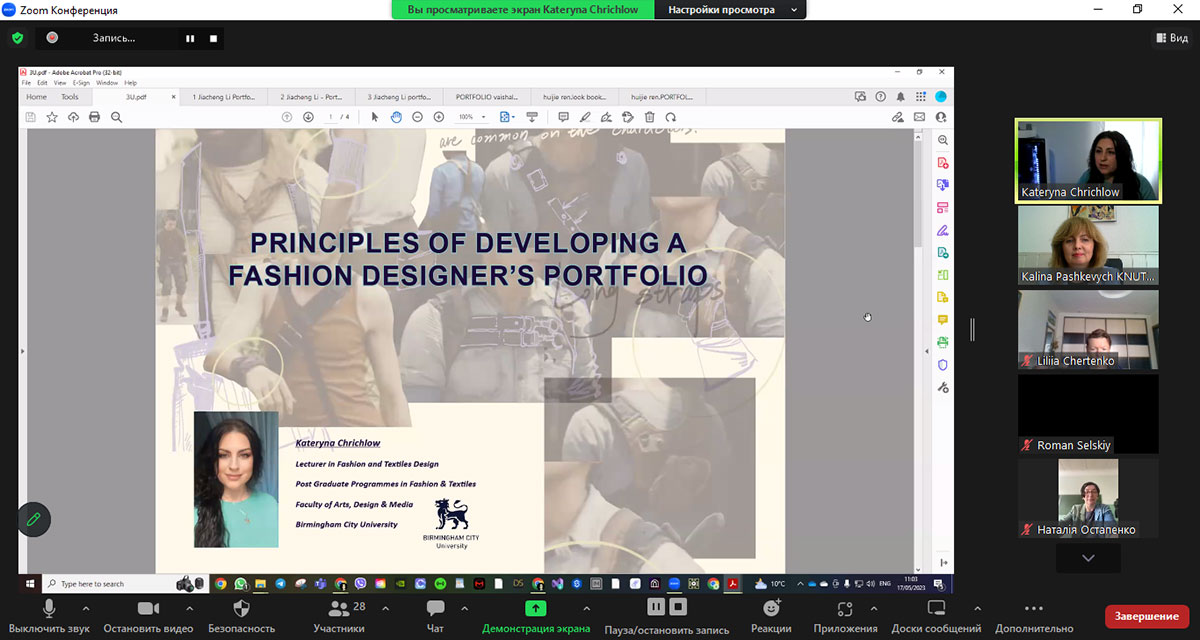
Task: Click the Security shield icon
Action: tap(241, 609)
